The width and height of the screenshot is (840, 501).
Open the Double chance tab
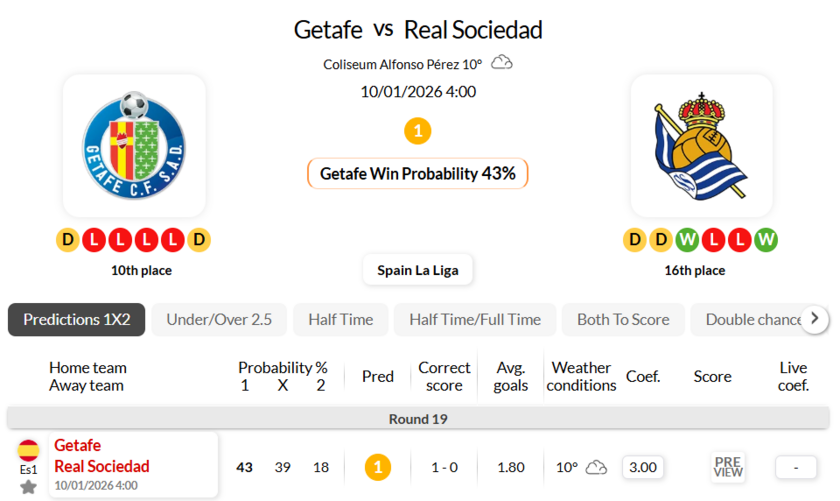tap(753, 320)
